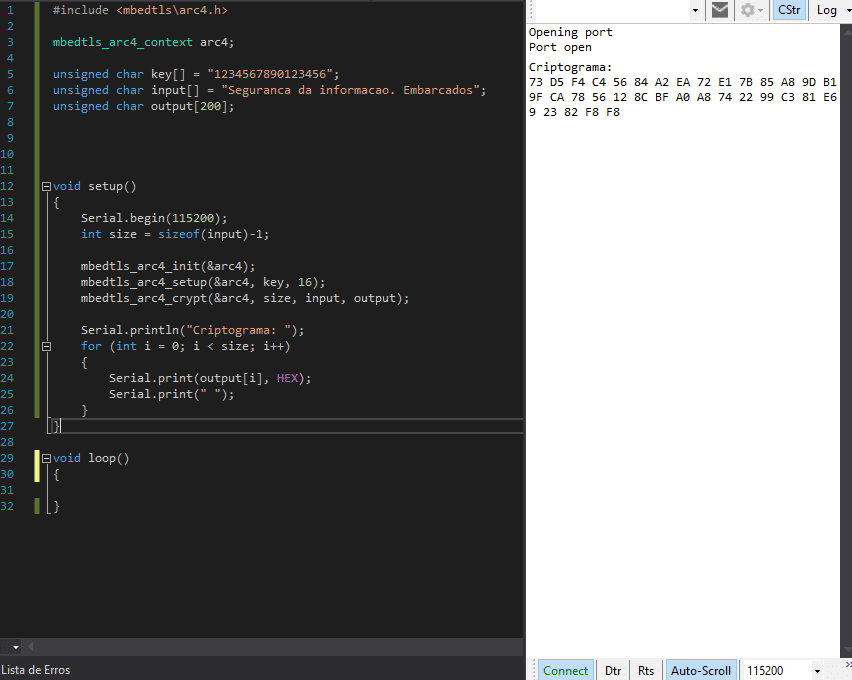Click "Opening port" line in serial output
This screenshot has height=680, width=852.
coord(571,32)
